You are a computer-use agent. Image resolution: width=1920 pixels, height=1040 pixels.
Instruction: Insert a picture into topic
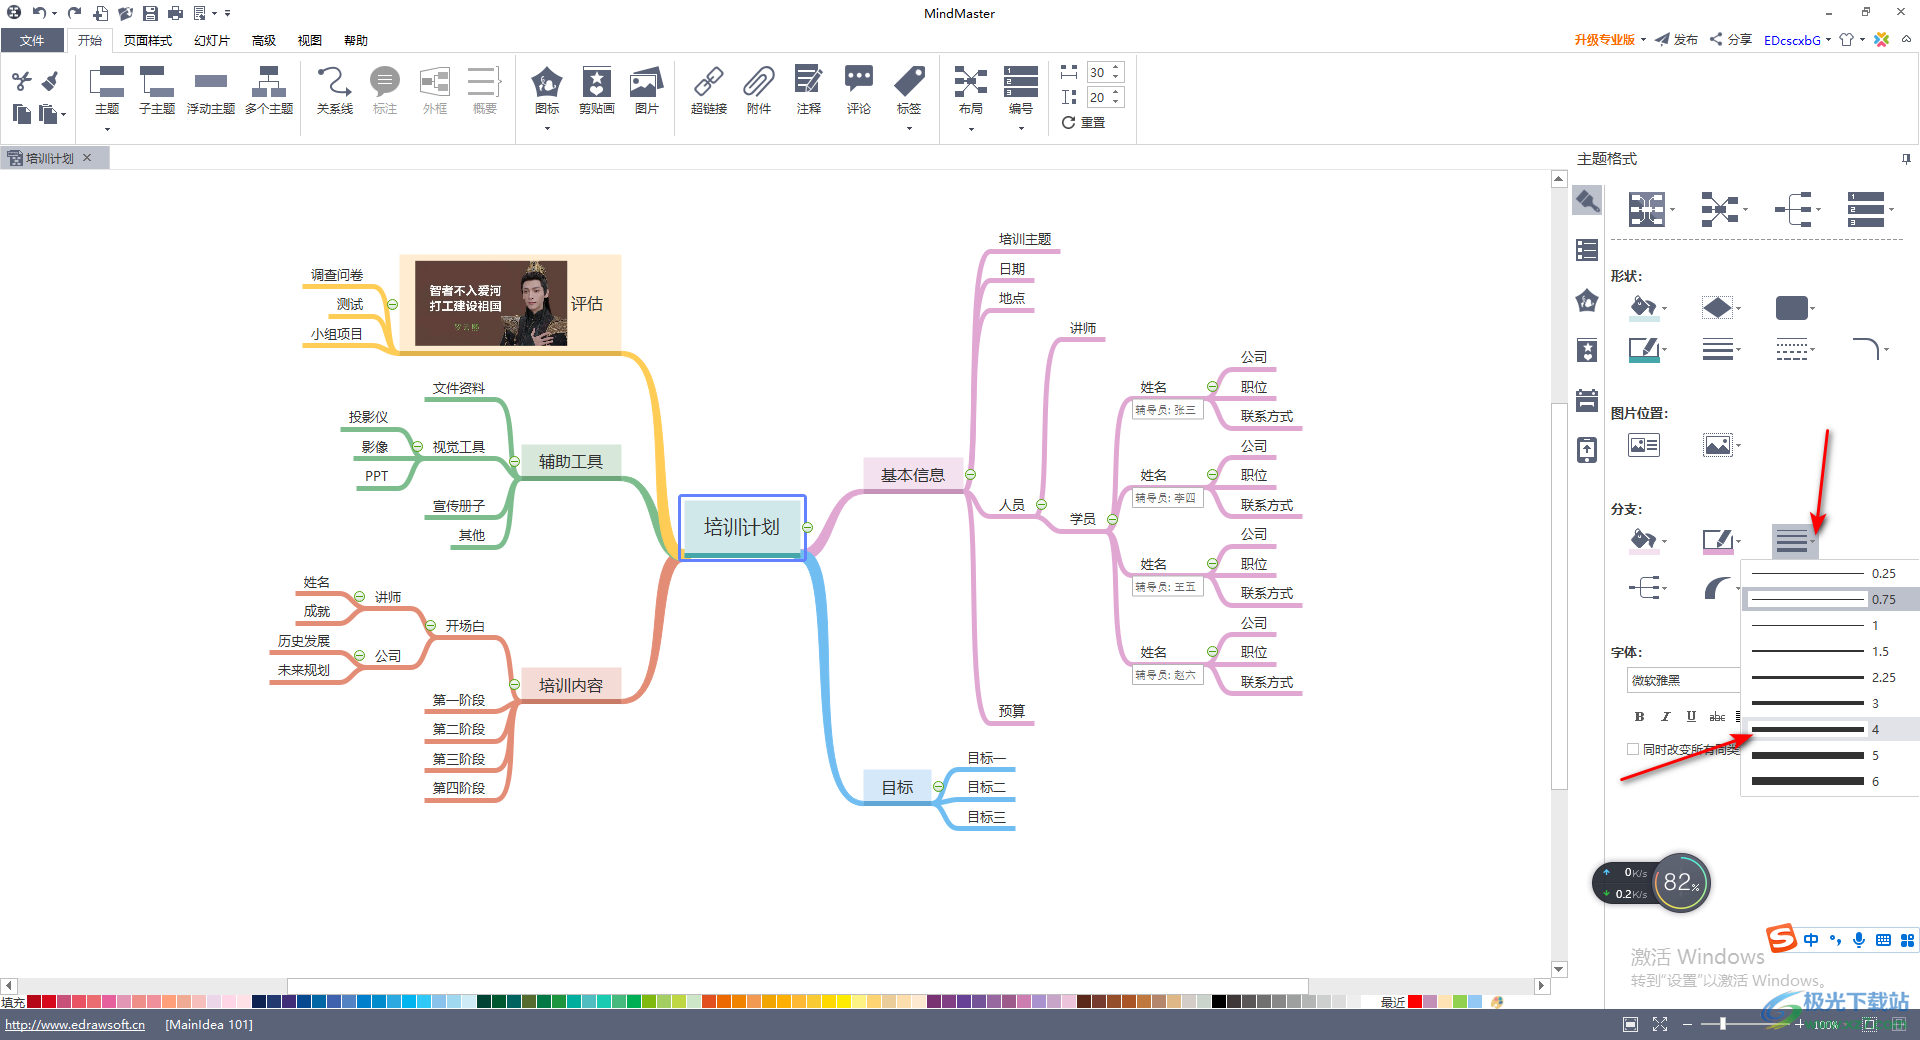[647, 90]
